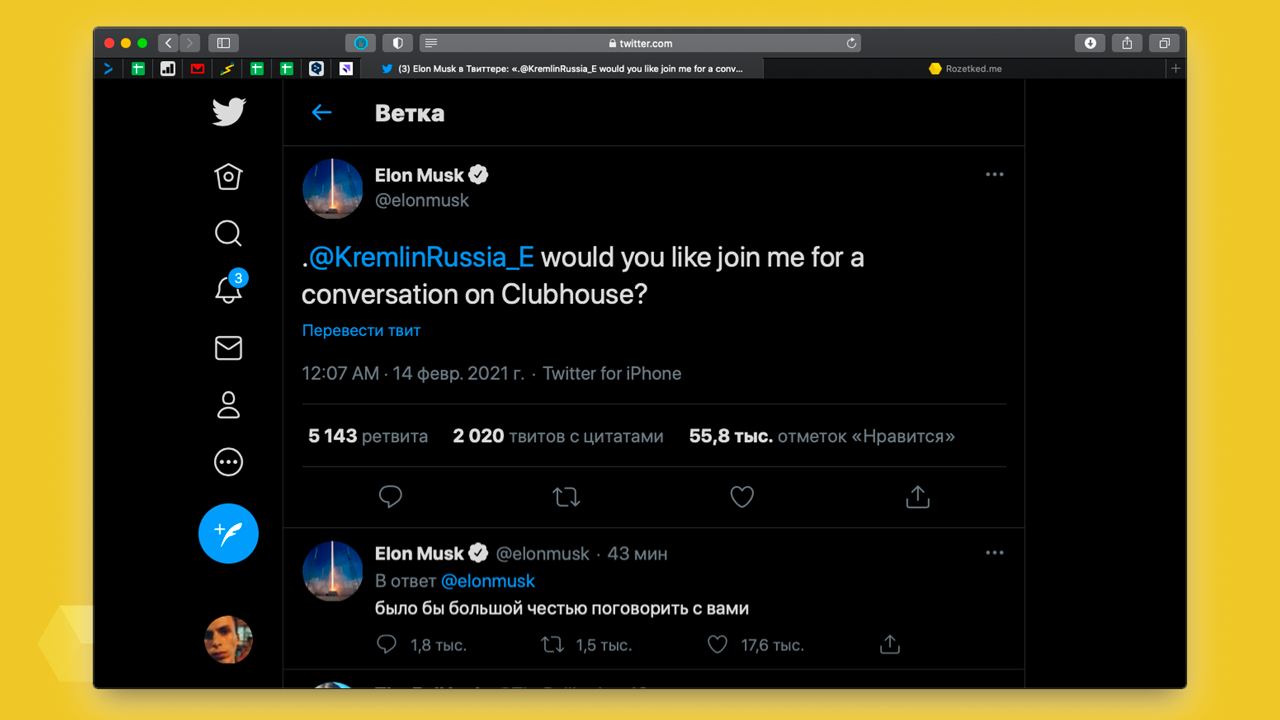Expand the More options circle in the sidebar

(228, 462)
